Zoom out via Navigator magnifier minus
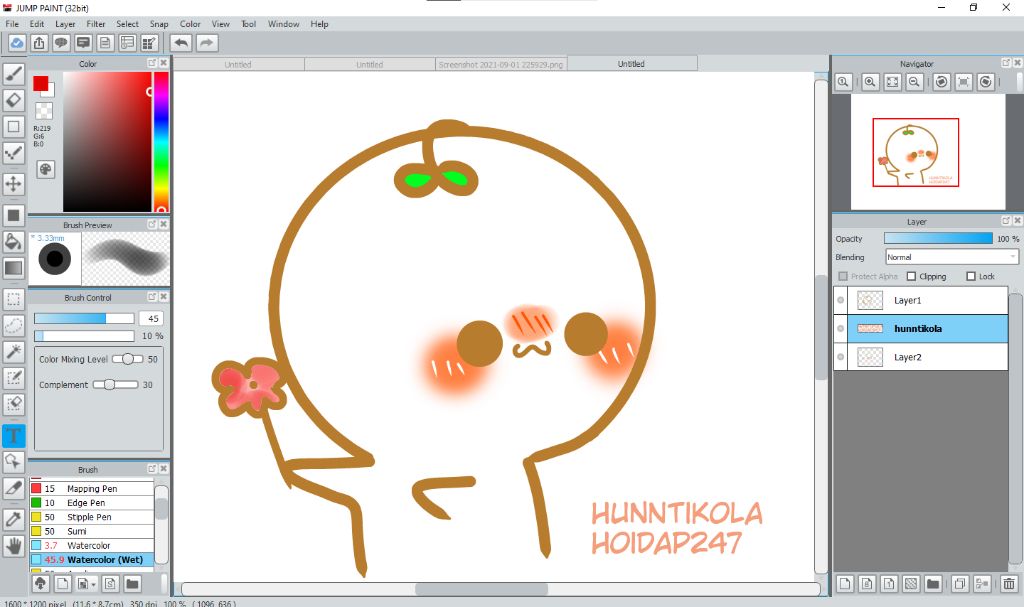This screenshot has width=1024, height=607. [x=914, y=82]
